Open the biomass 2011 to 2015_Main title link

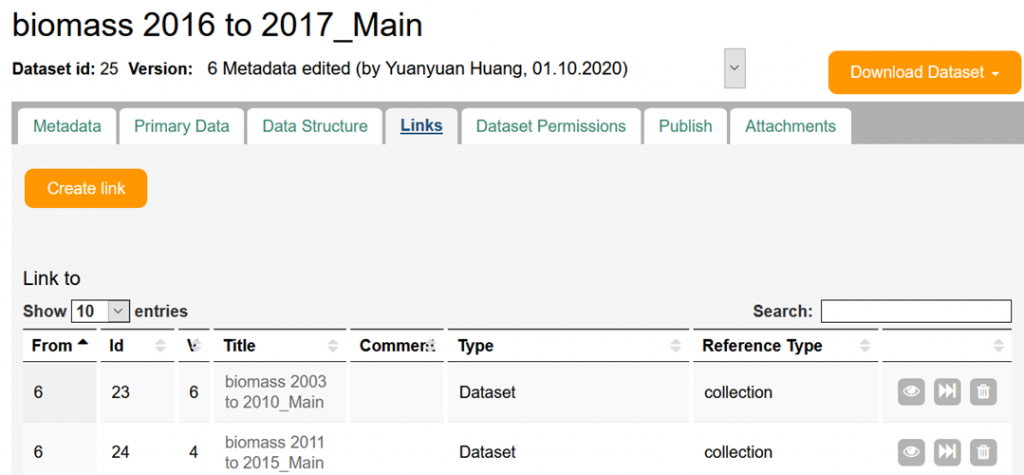click(x=274, y=452)
